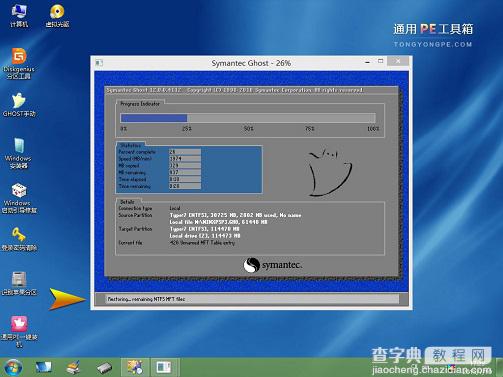Click the Time remaining value field
The image size is (503, 377).
pos(185,186)
